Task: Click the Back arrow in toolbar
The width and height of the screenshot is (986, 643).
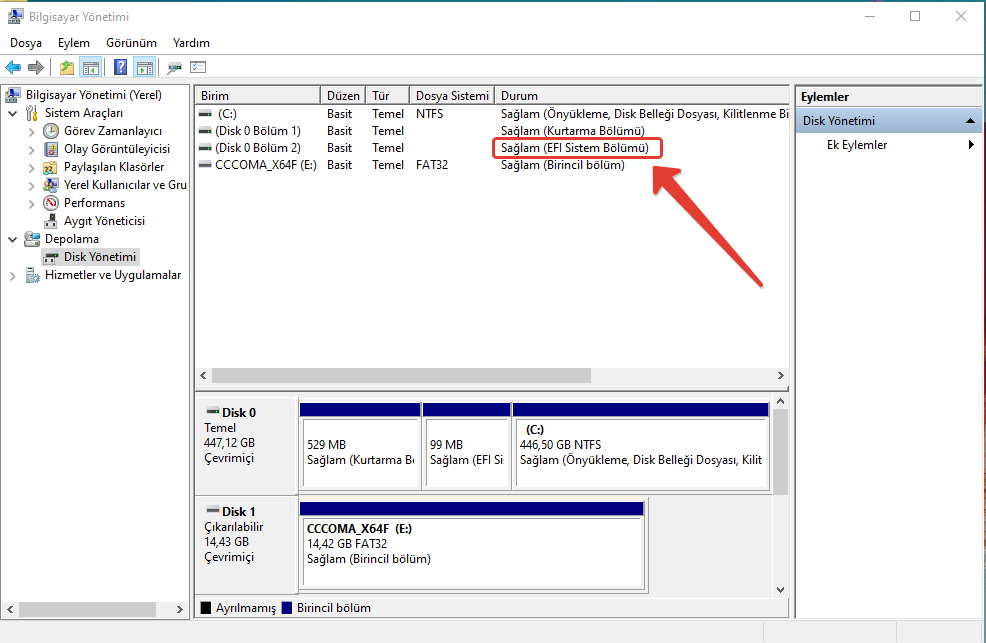Action: [x=13, y=68]
